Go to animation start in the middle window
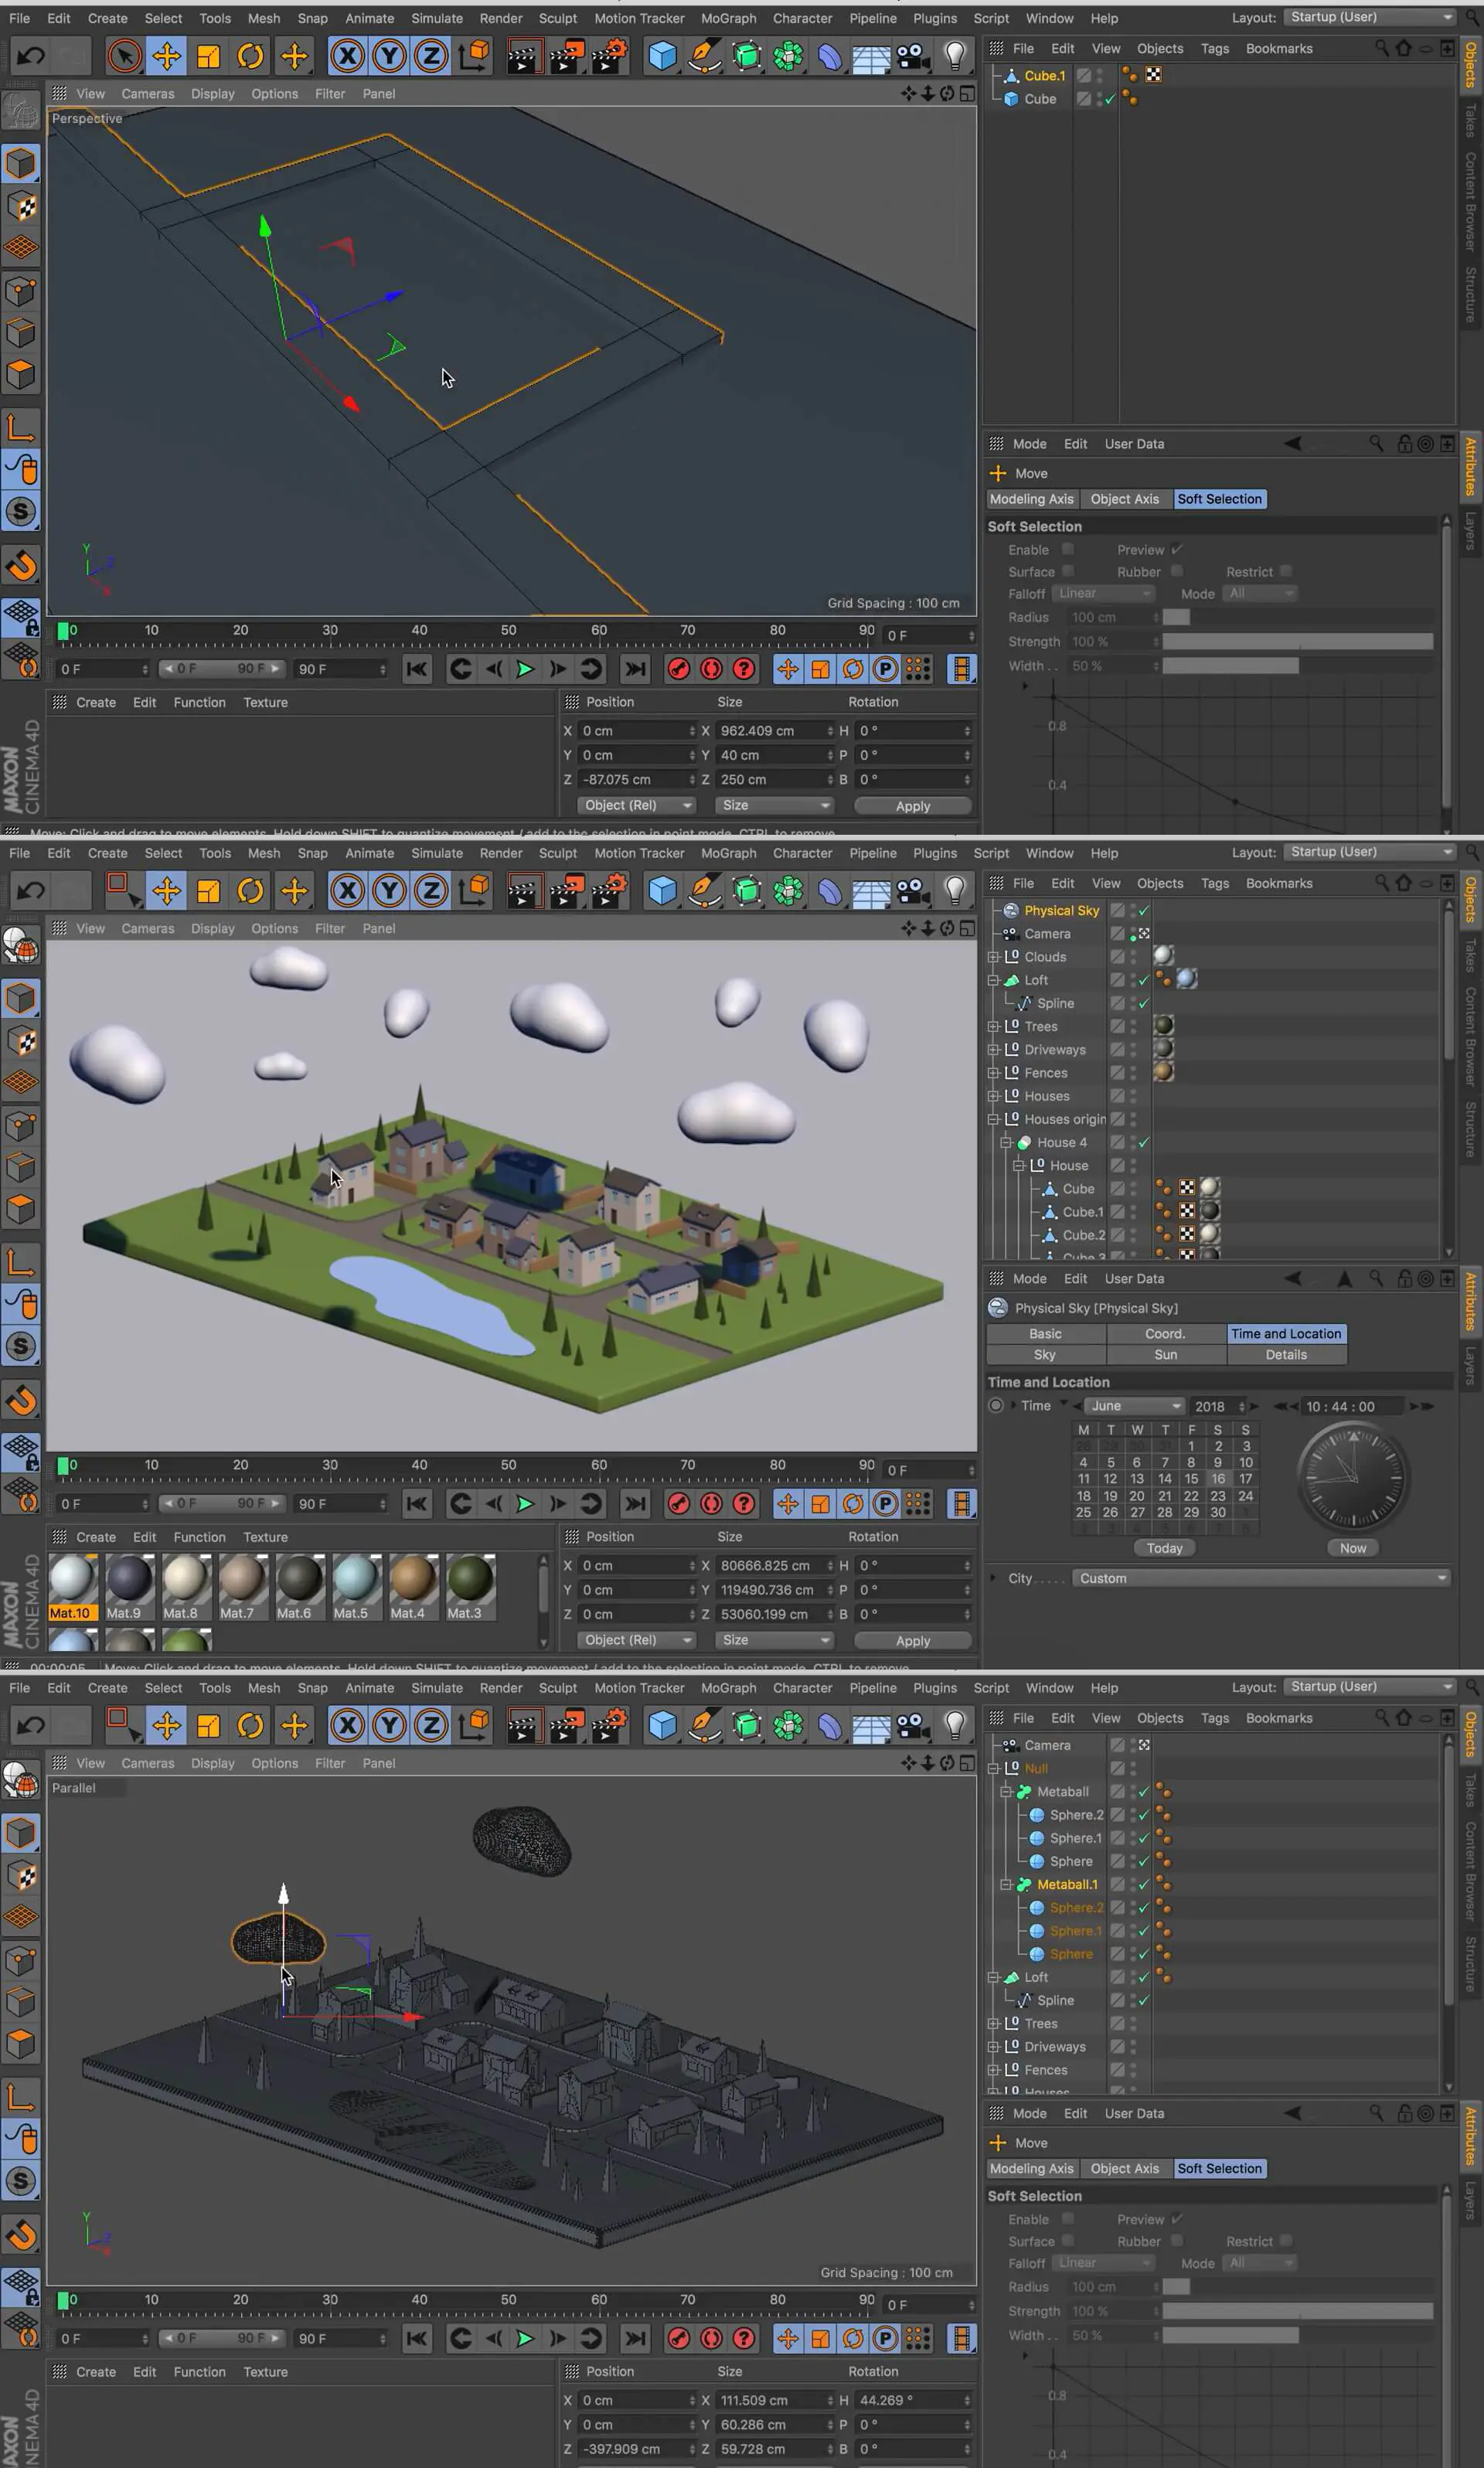This screenshot has height=2468, width=1484. (417, 1504)
